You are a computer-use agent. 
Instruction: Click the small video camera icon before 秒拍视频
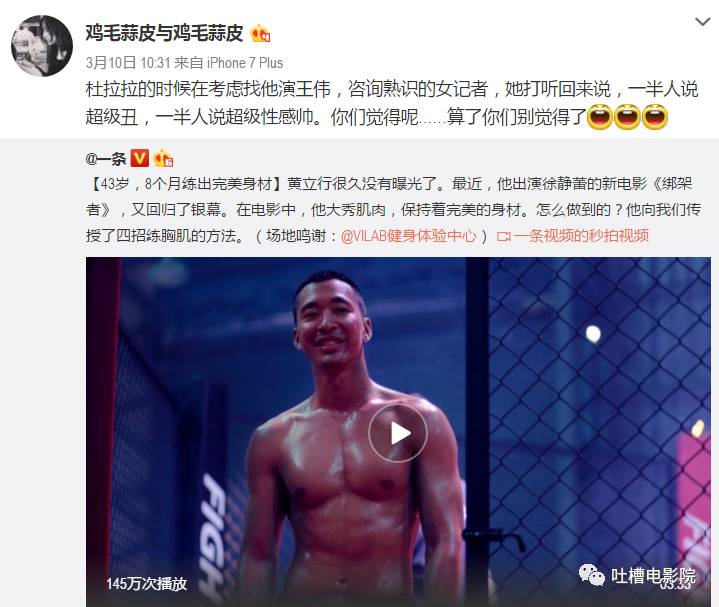click(x=503, y=237)
